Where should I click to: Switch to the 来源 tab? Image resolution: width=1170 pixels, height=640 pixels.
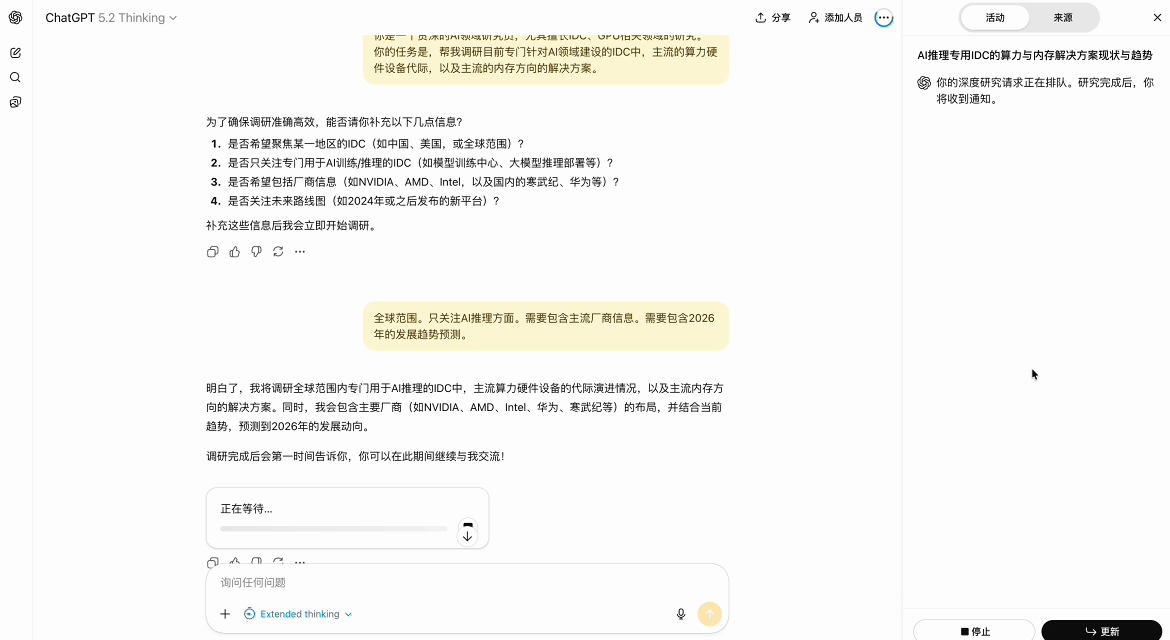(1063, 18)
